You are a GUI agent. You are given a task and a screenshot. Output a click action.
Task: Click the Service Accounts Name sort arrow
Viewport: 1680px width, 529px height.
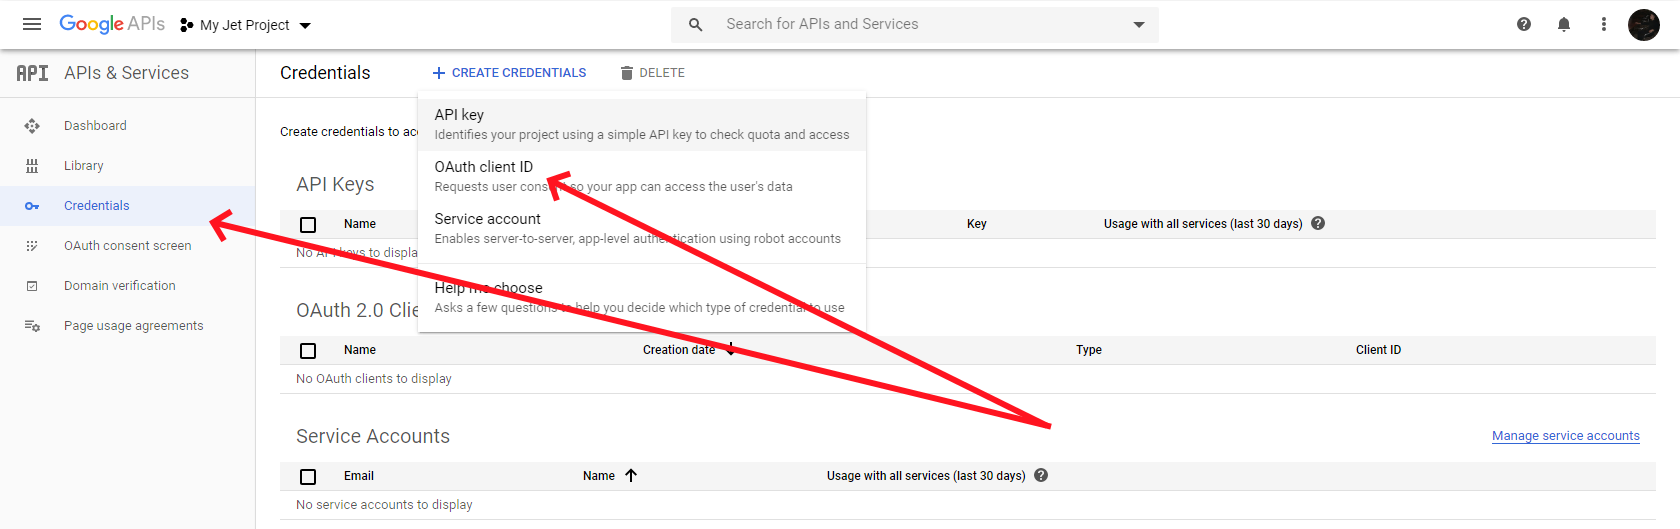(x=631, y=476)
